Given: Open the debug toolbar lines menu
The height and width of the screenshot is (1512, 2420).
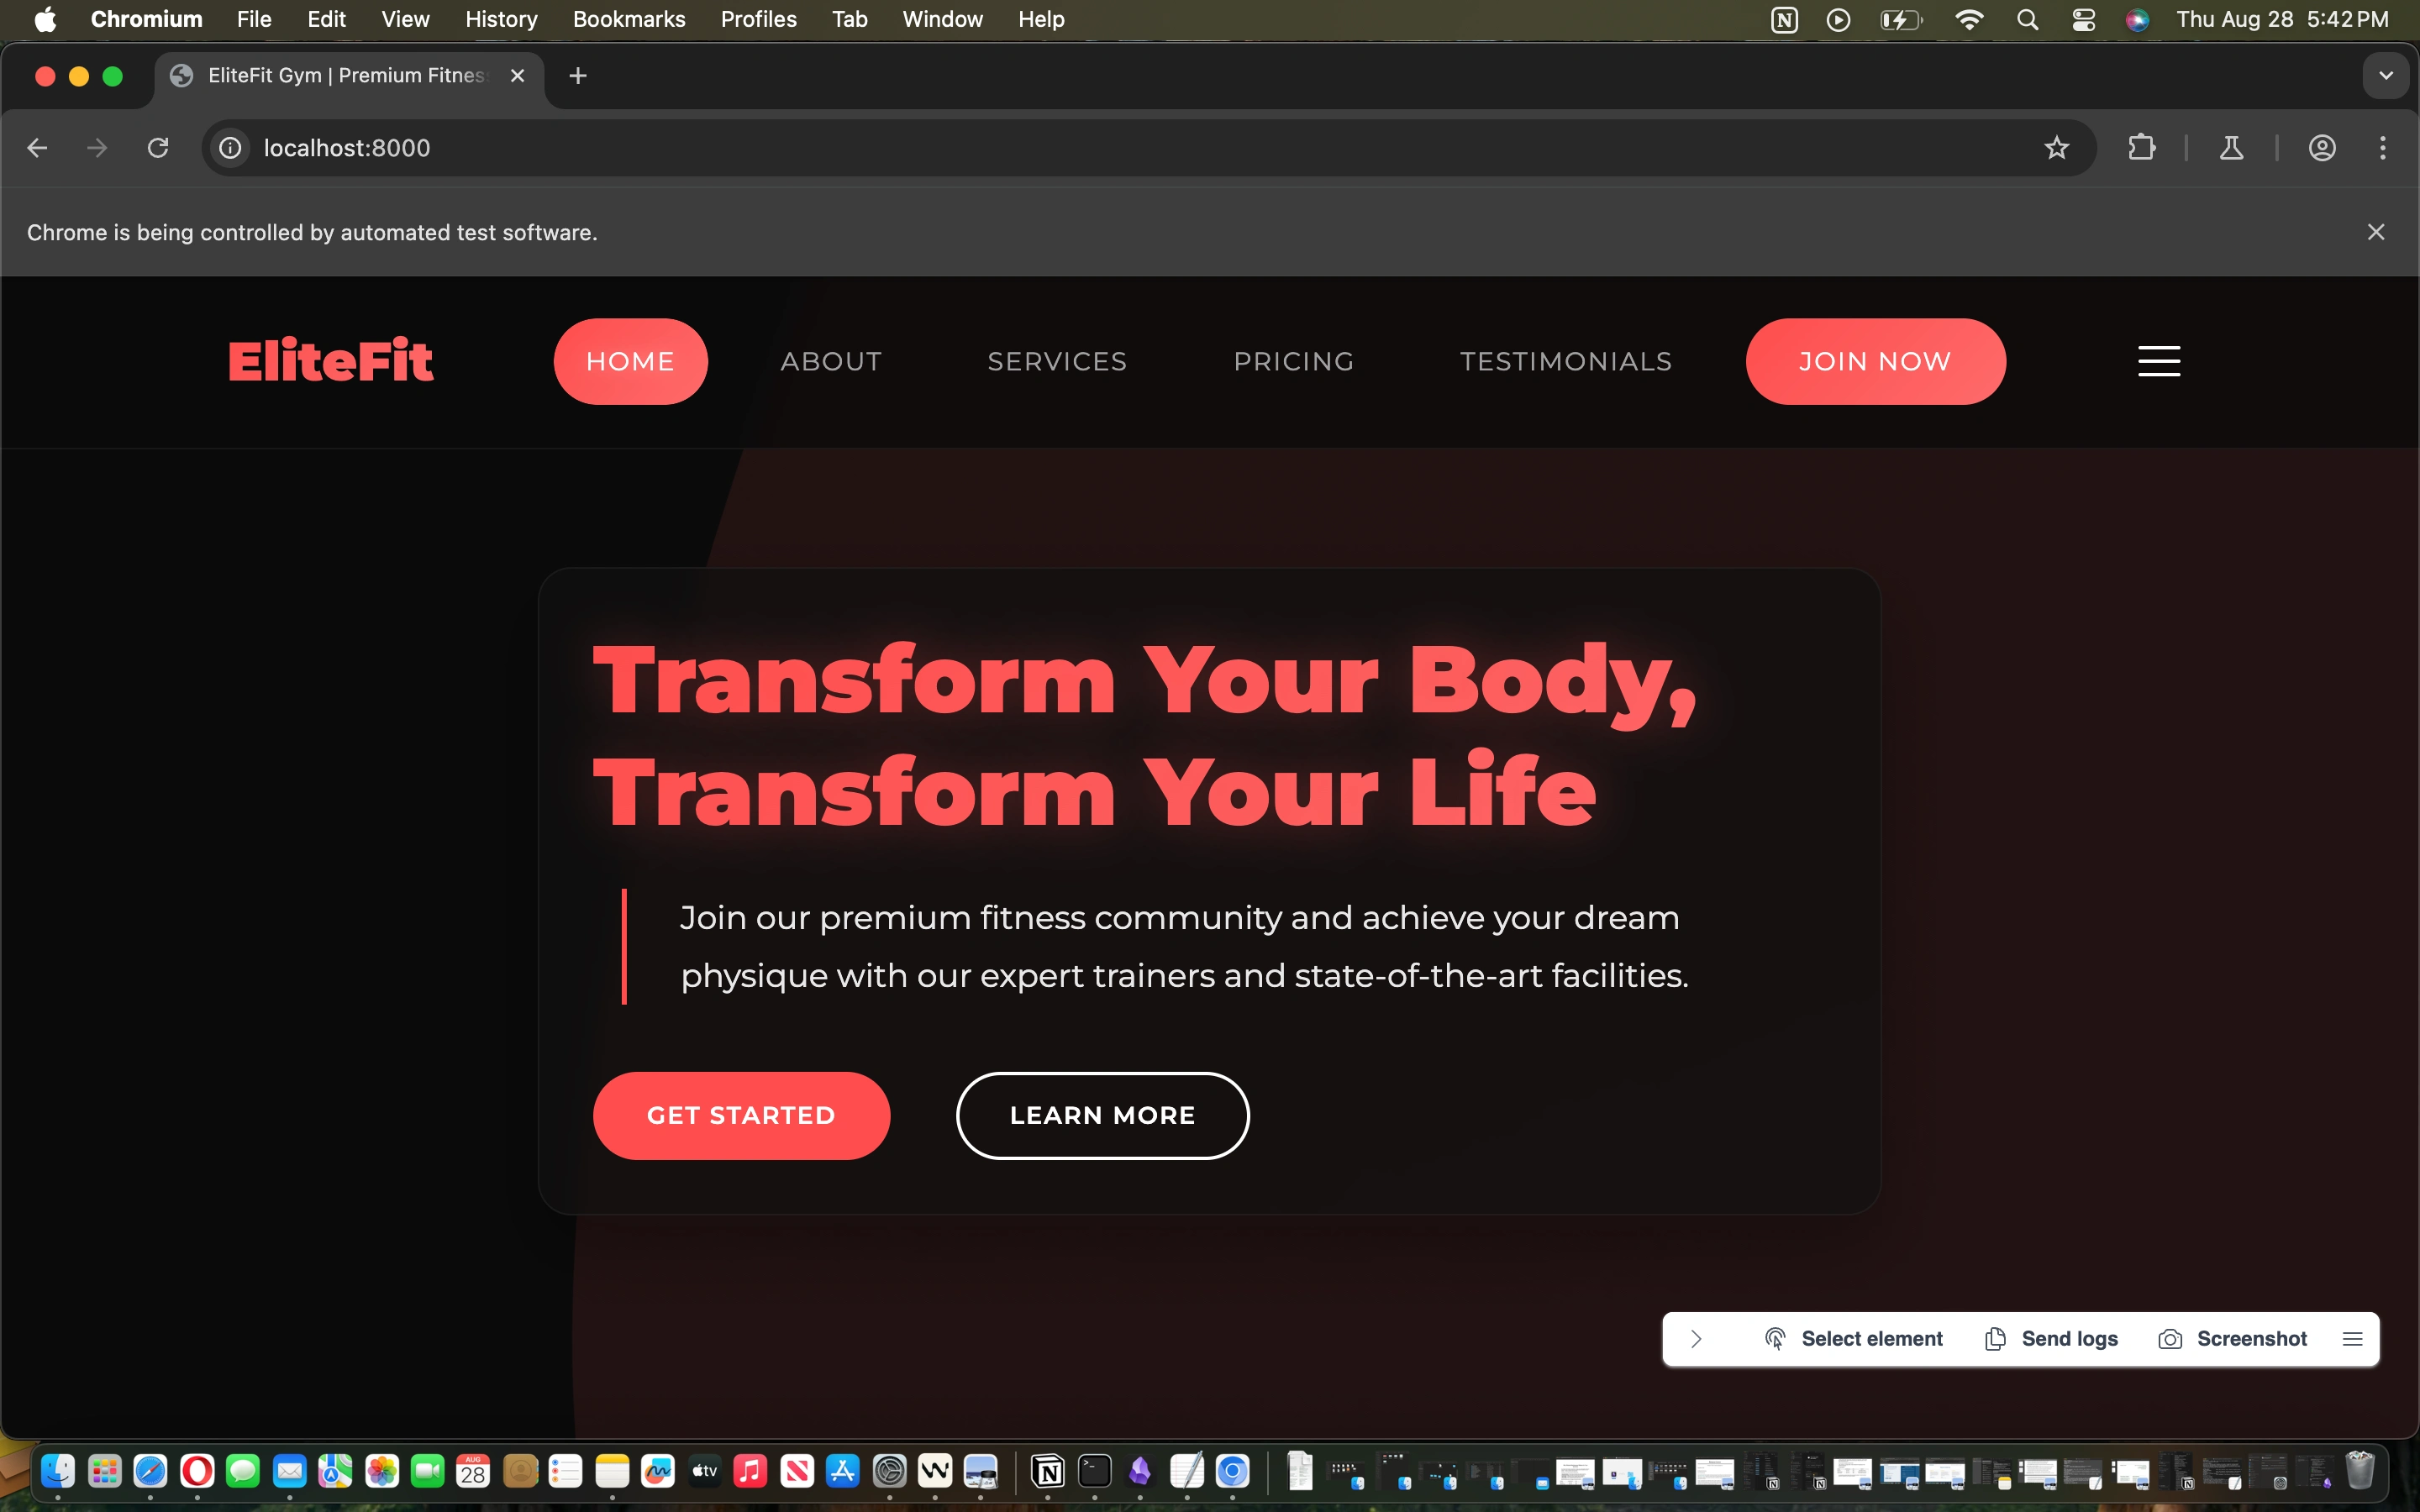Looking at the screenshot, I should (2352, 1339).
